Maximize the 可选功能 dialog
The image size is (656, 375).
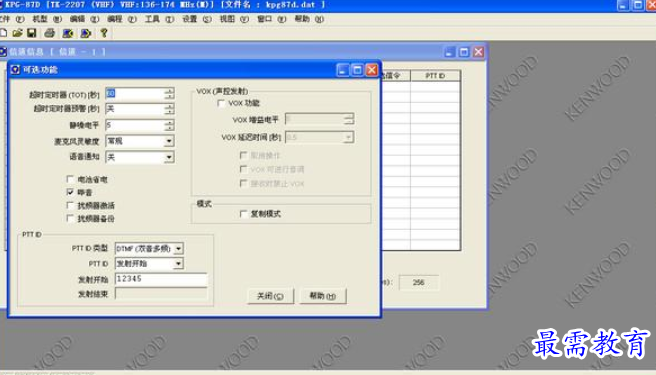click(357, 70)
